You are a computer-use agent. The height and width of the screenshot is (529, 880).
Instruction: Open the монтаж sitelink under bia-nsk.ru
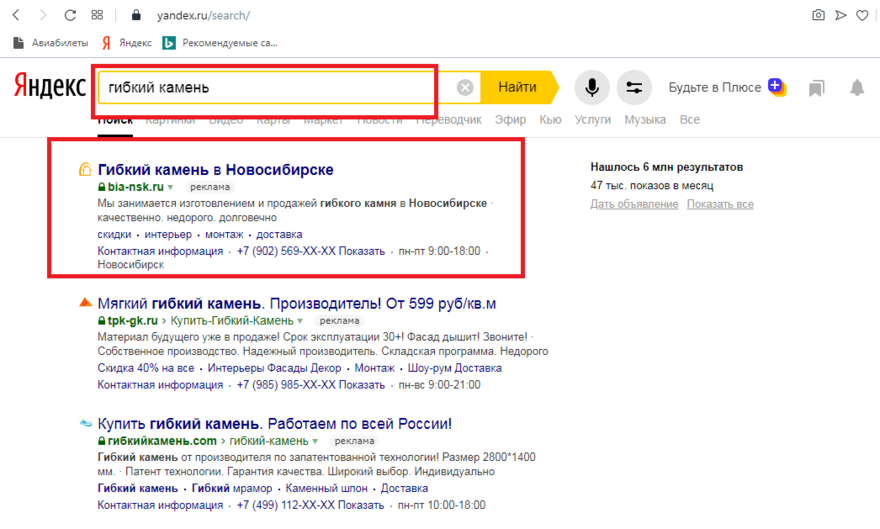[224, 234]
